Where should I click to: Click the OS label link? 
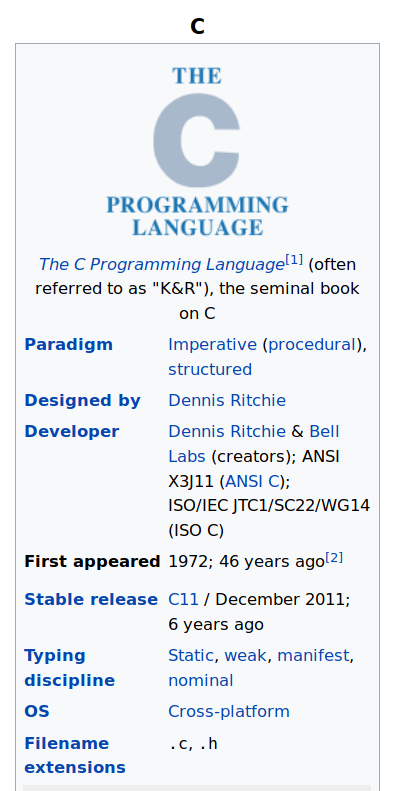[x=37, y=711]
